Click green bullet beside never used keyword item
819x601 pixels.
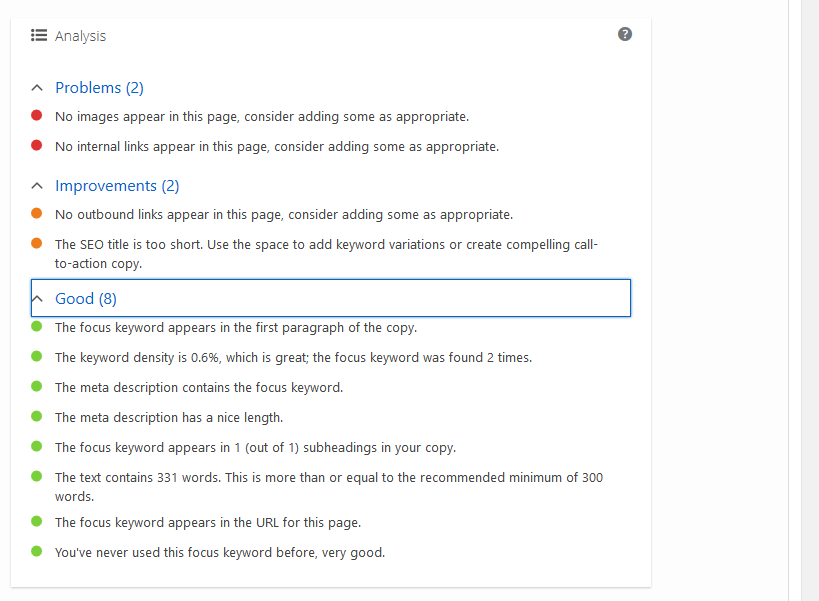[x=37, y=551]
